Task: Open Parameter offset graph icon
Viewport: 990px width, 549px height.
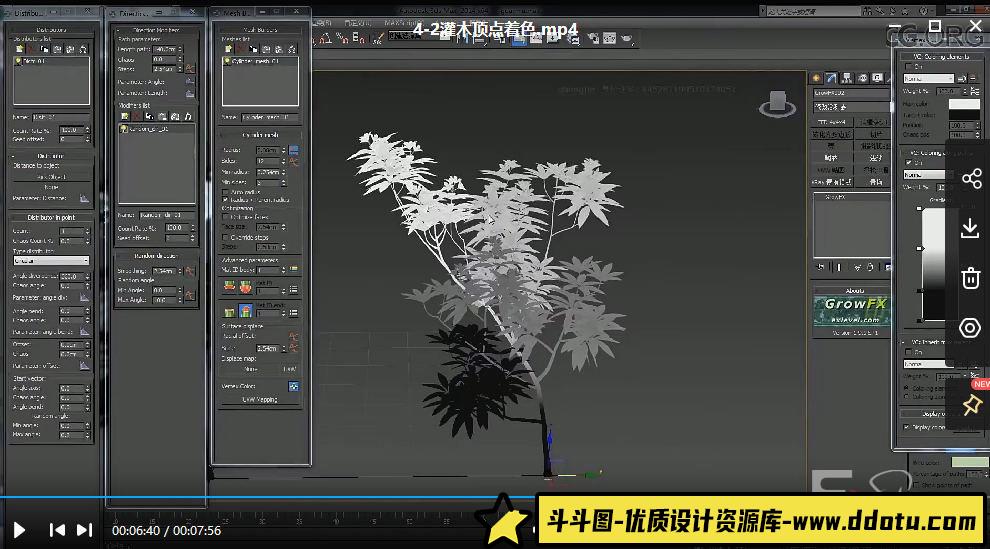Action: [x=84, y=365]
